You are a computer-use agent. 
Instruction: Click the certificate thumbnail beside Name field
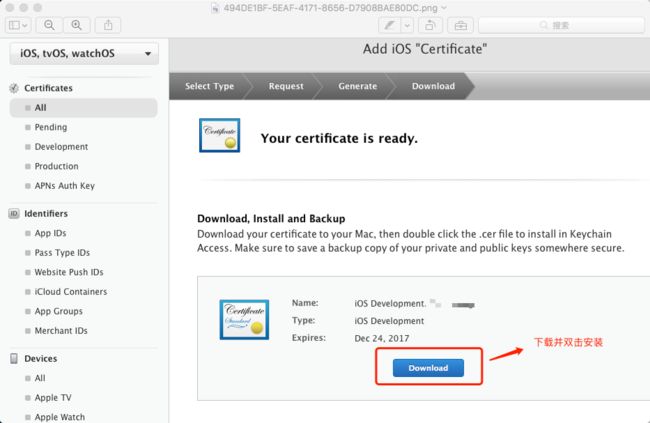click(x=244, y=320)
